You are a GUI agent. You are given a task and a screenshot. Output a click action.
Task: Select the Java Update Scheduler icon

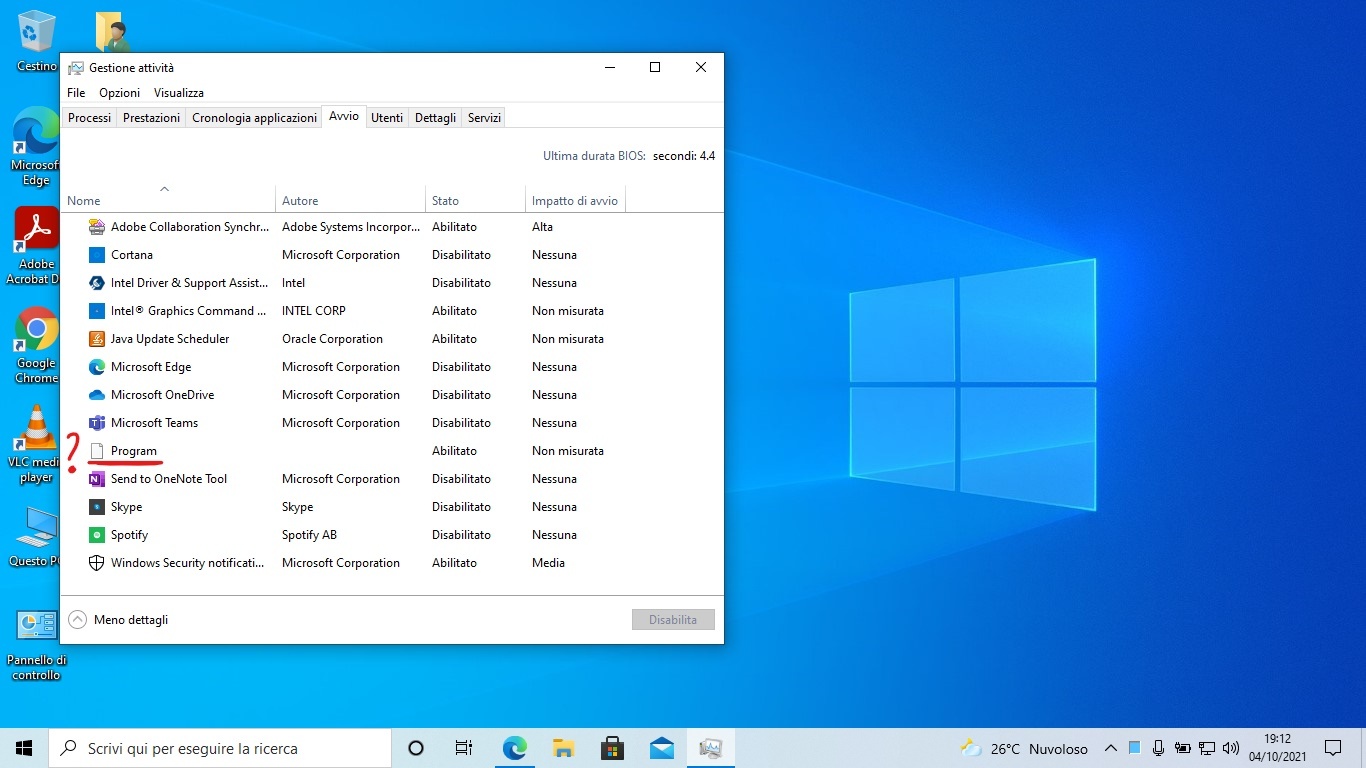click(x=97, y=339)
